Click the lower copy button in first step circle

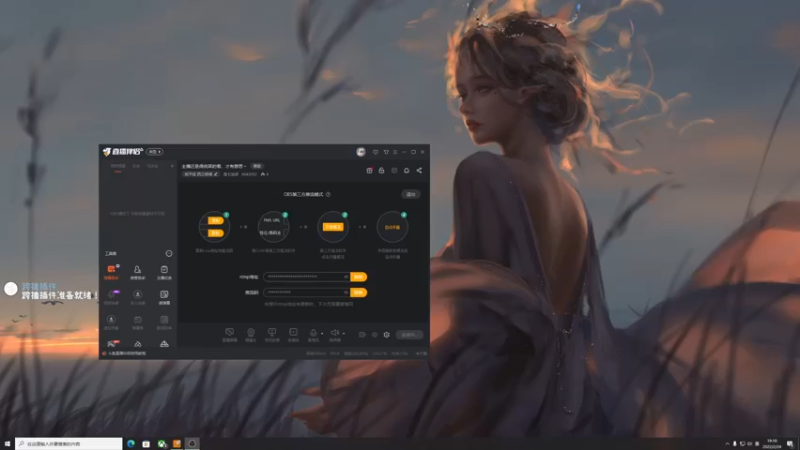coord(215,233)
